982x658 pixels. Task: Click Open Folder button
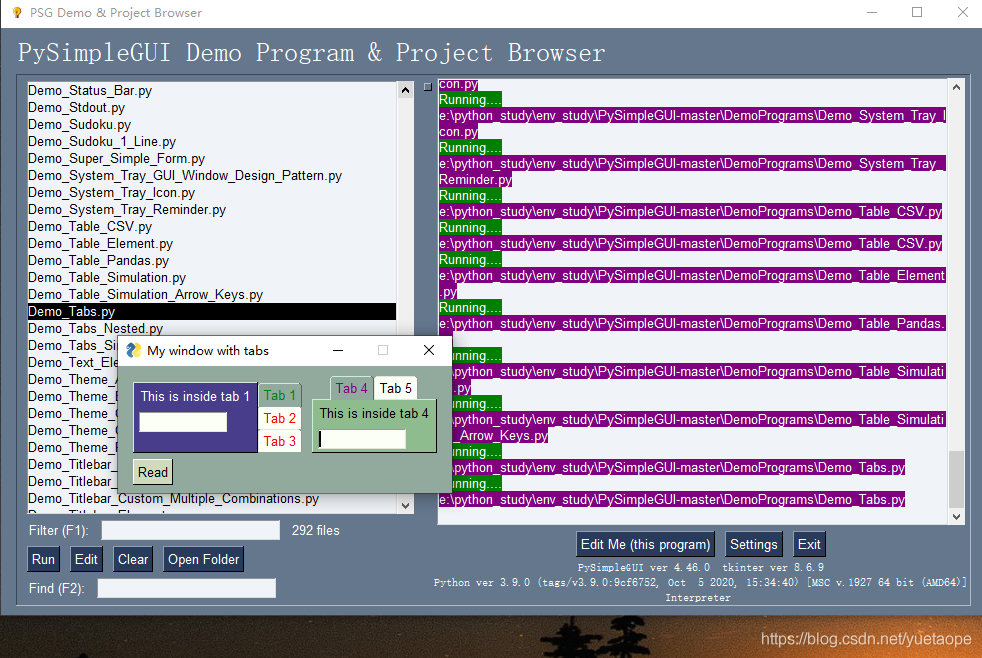[x=204, y=559]
